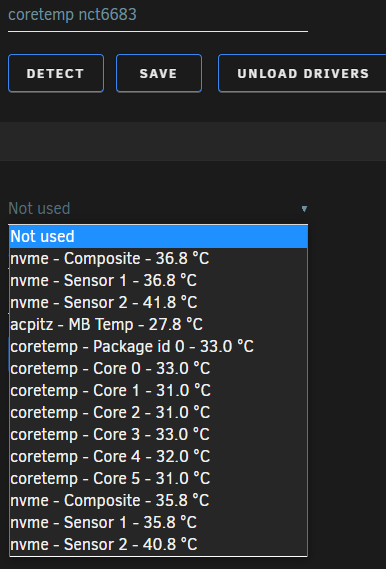Click the Unload Drivers button
The height and width of the screenshot is (569, 386).
tap(302, 73)
